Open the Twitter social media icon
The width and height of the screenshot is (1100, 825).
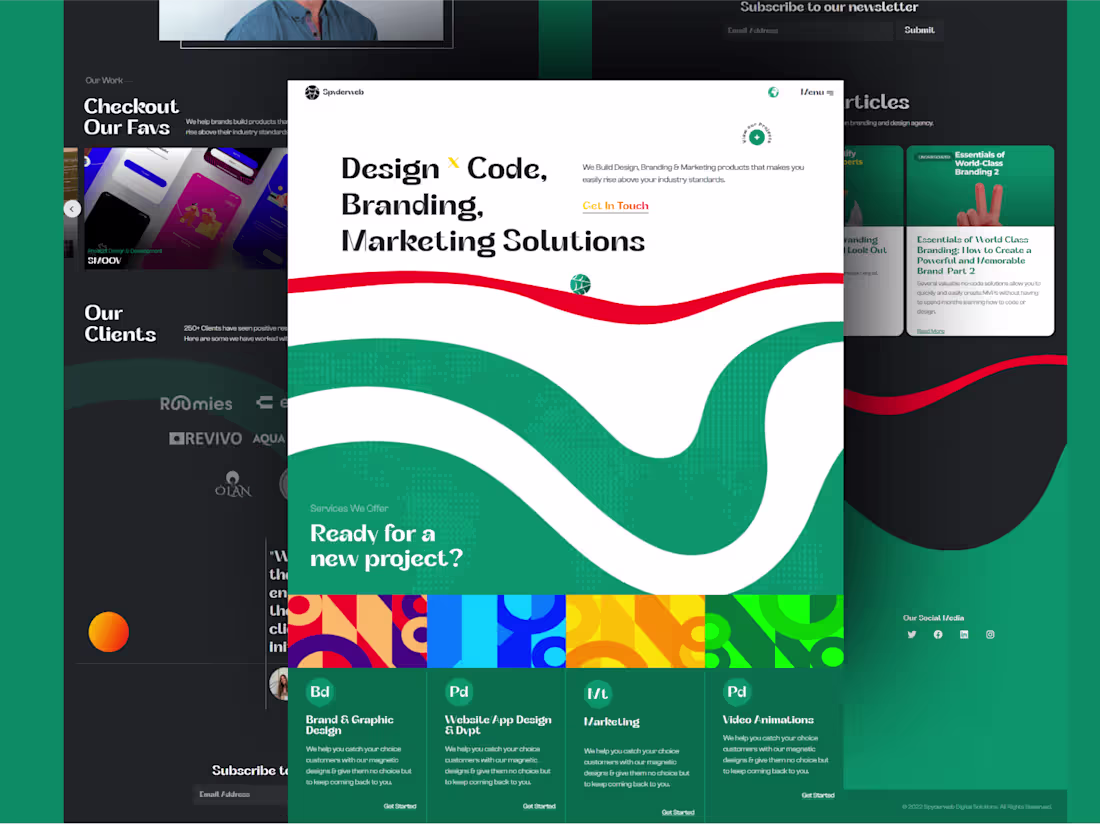911,634
